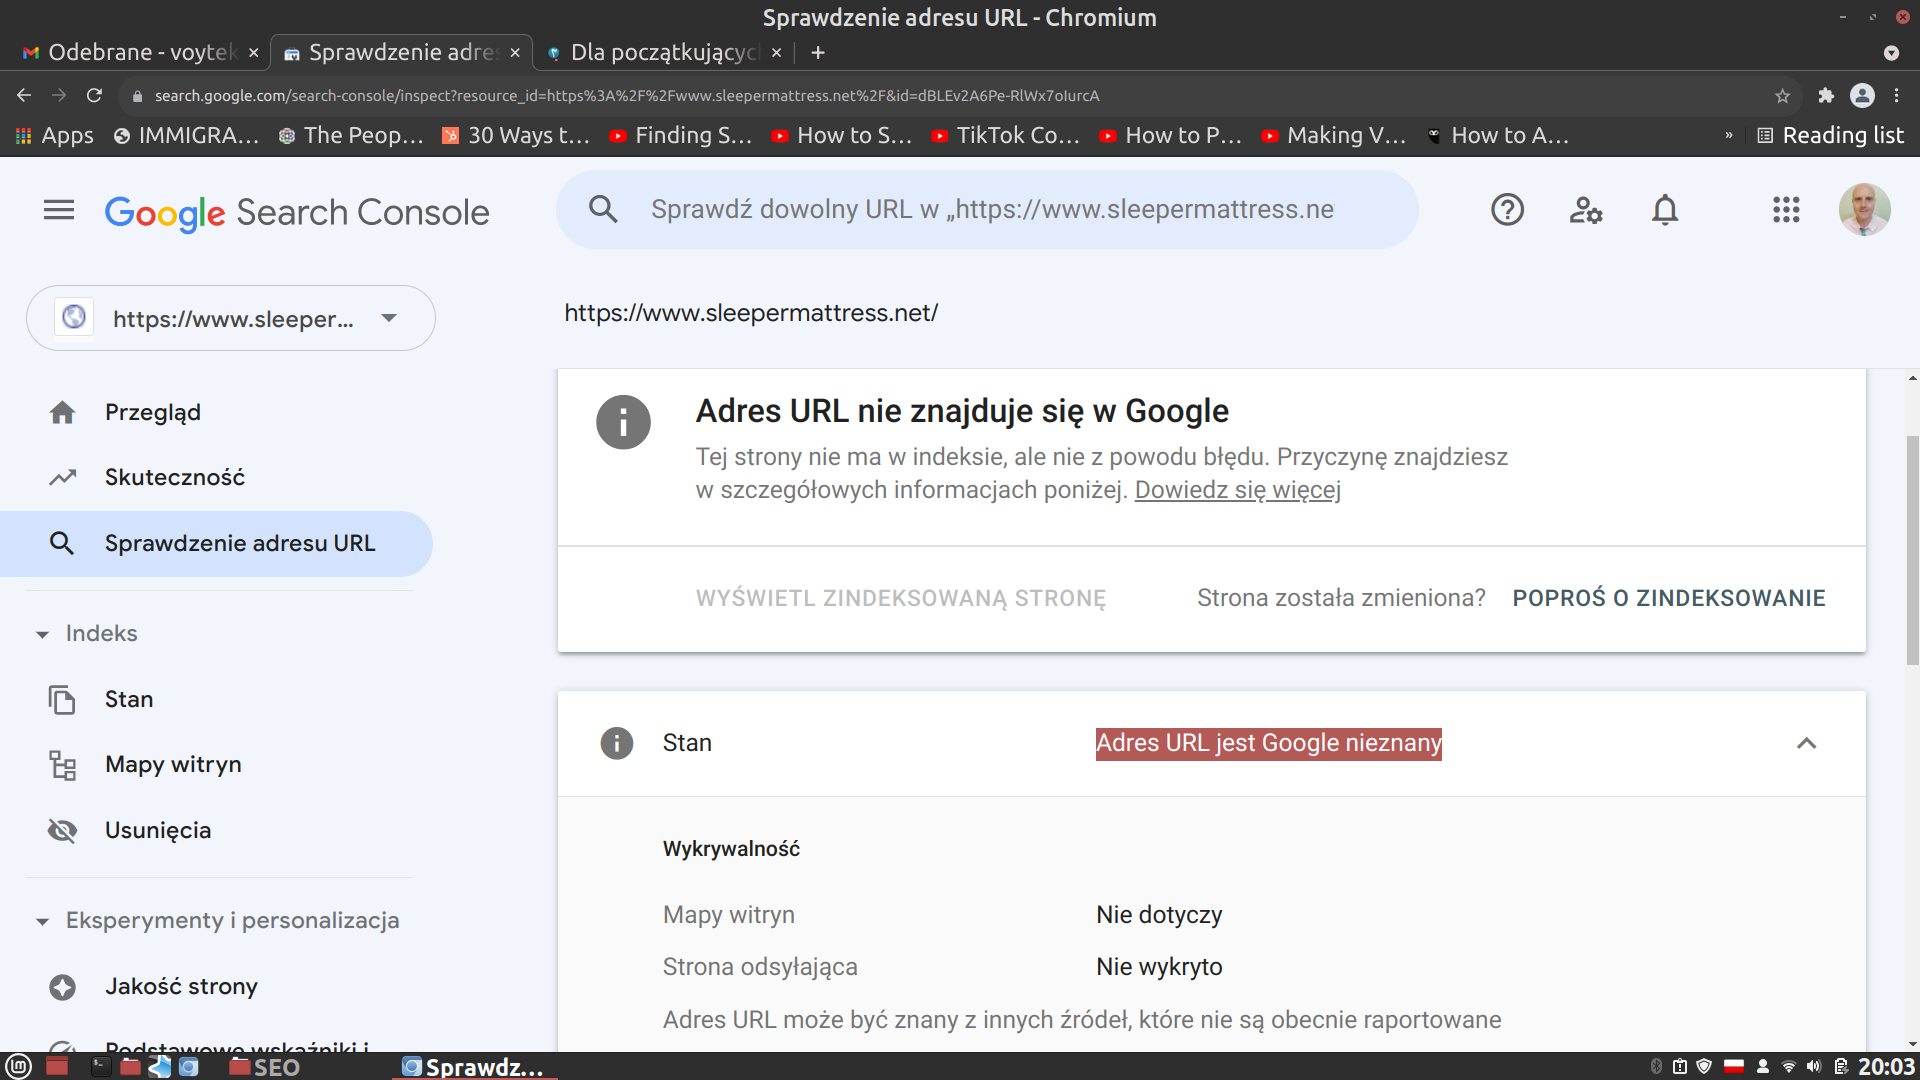Viewport: 1920px width, 1080px height.
Task: Click the clock showing 20:03
Action: click(x=1886, y=1067)
